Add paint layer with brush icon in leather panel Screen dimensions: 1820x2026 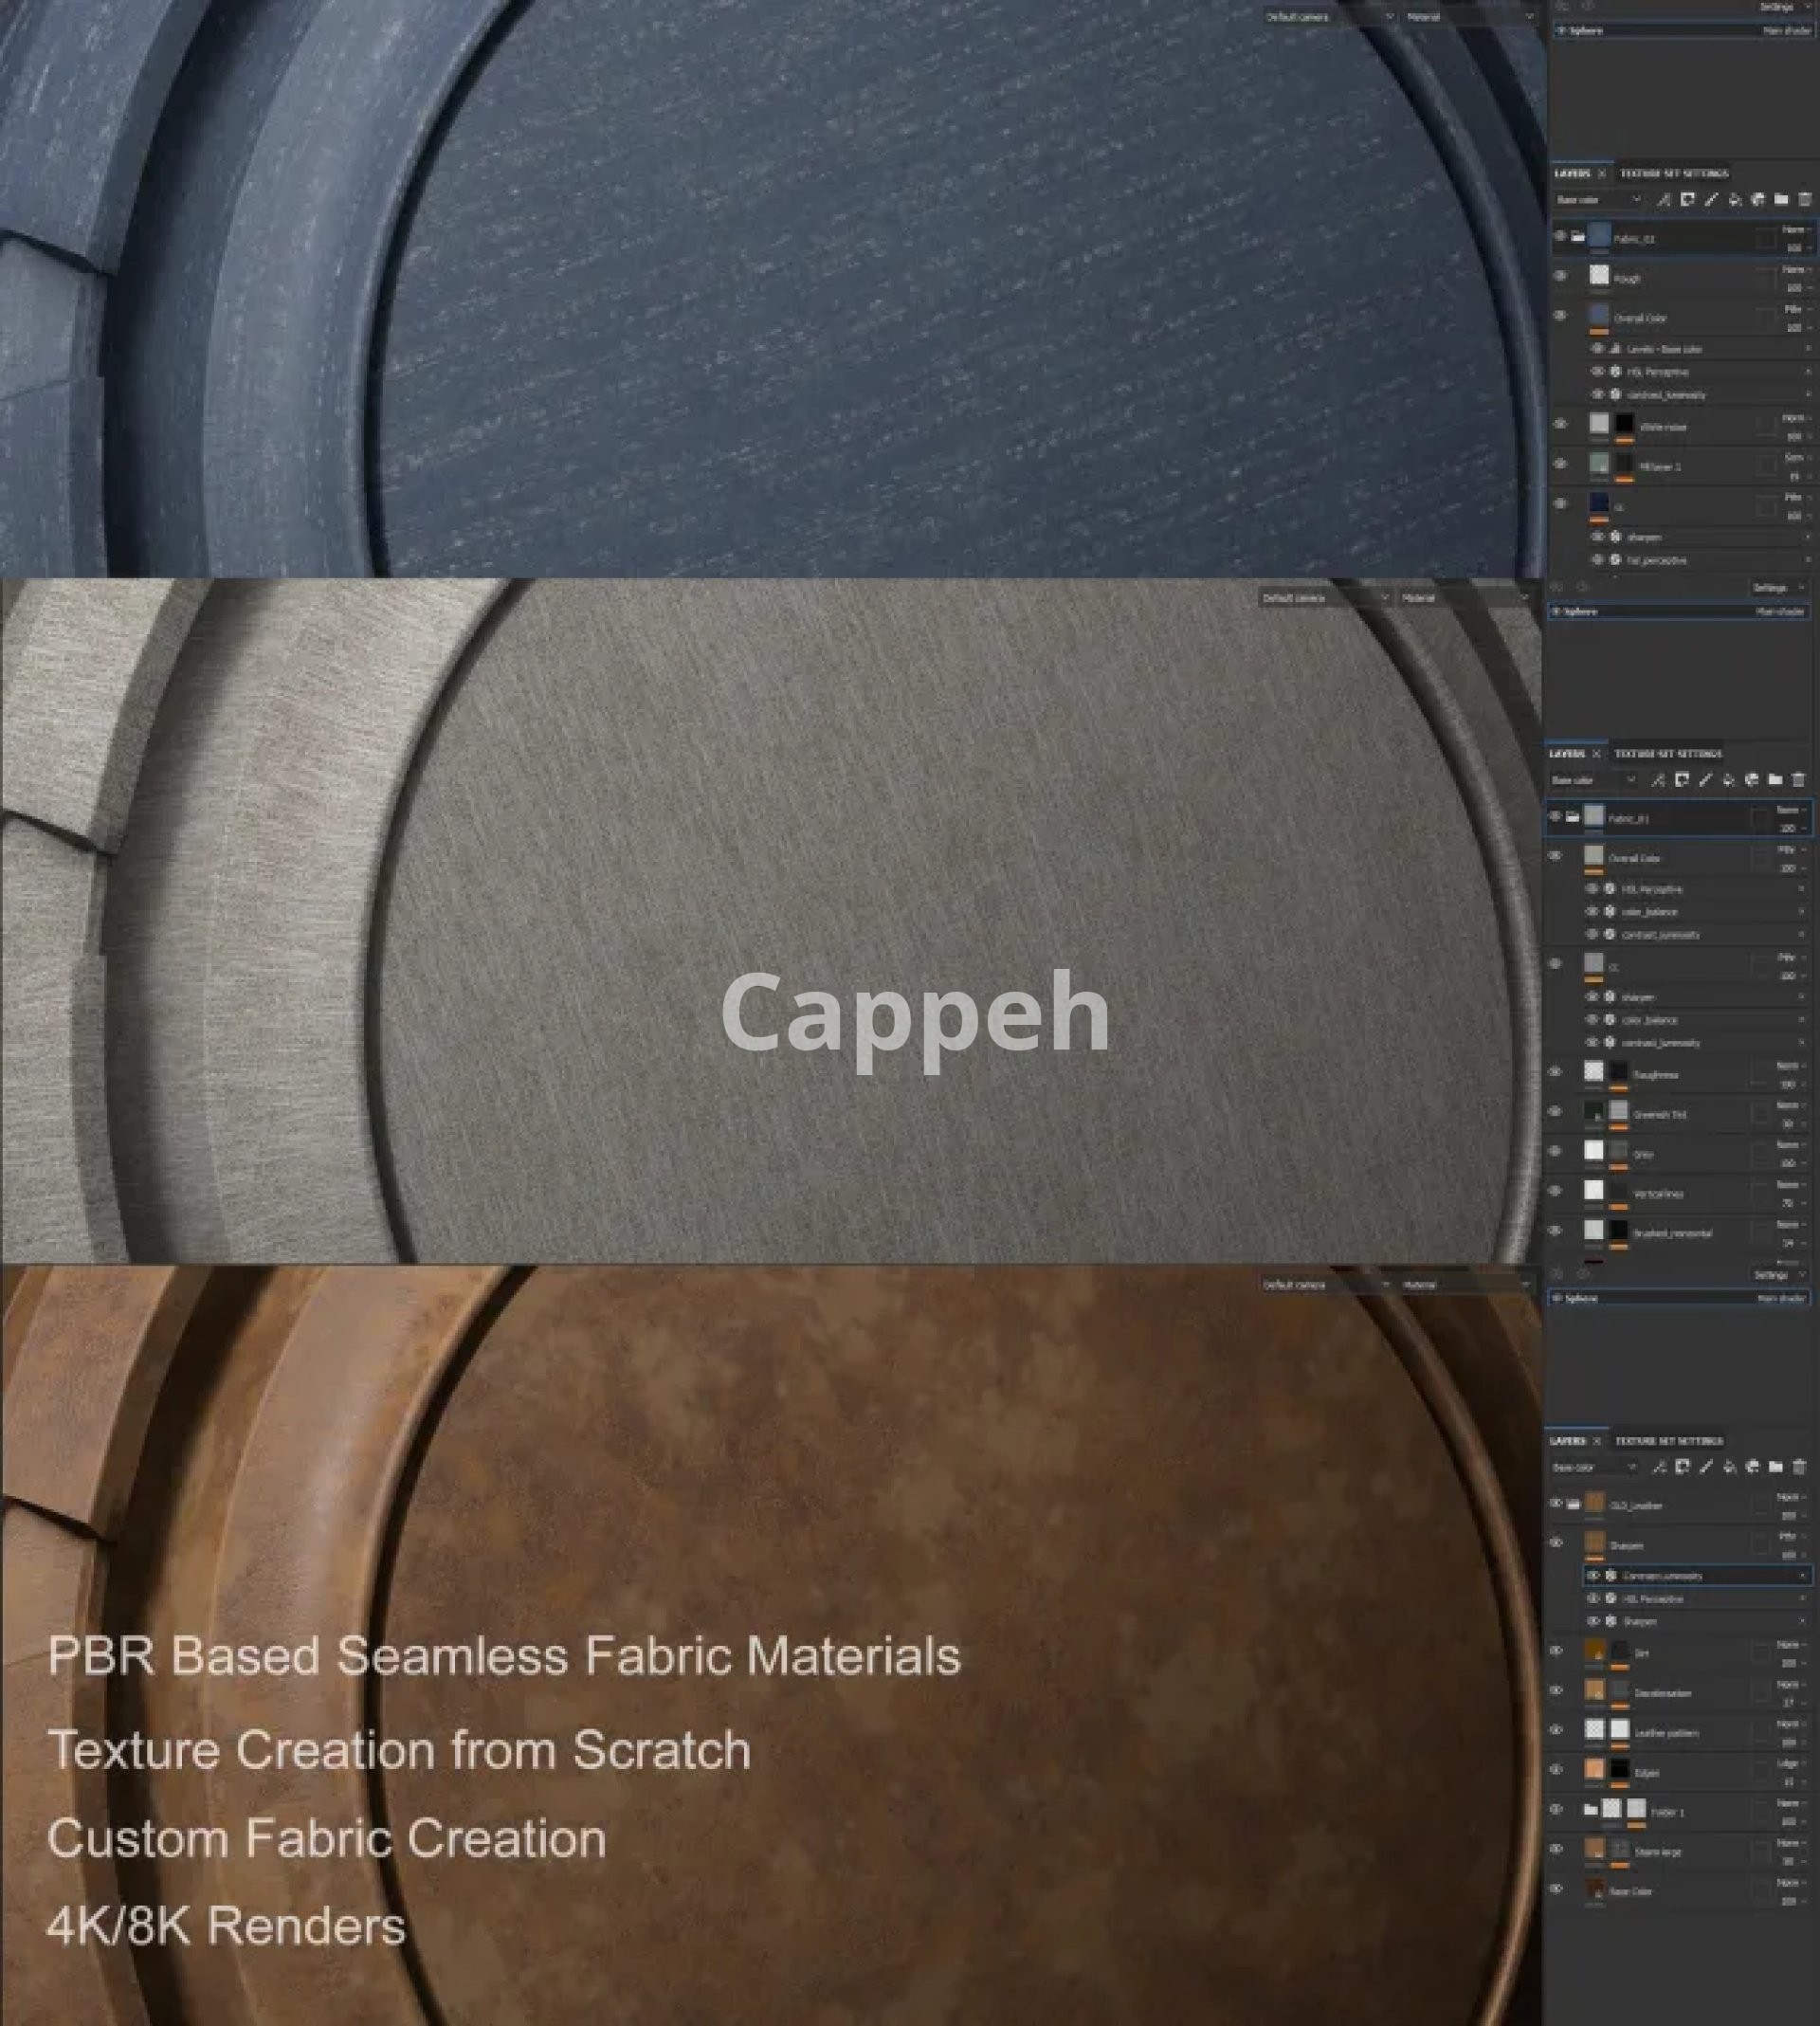pos(1706,1467)
